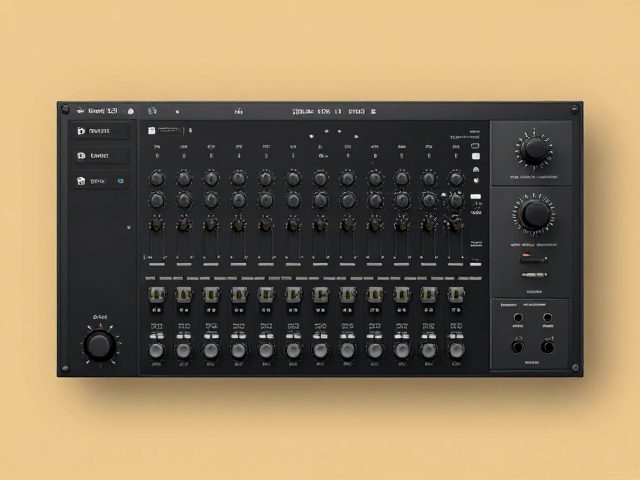Select the second sidebar menu entry
This screenshot has height=480, width=640.
(101, 156)
